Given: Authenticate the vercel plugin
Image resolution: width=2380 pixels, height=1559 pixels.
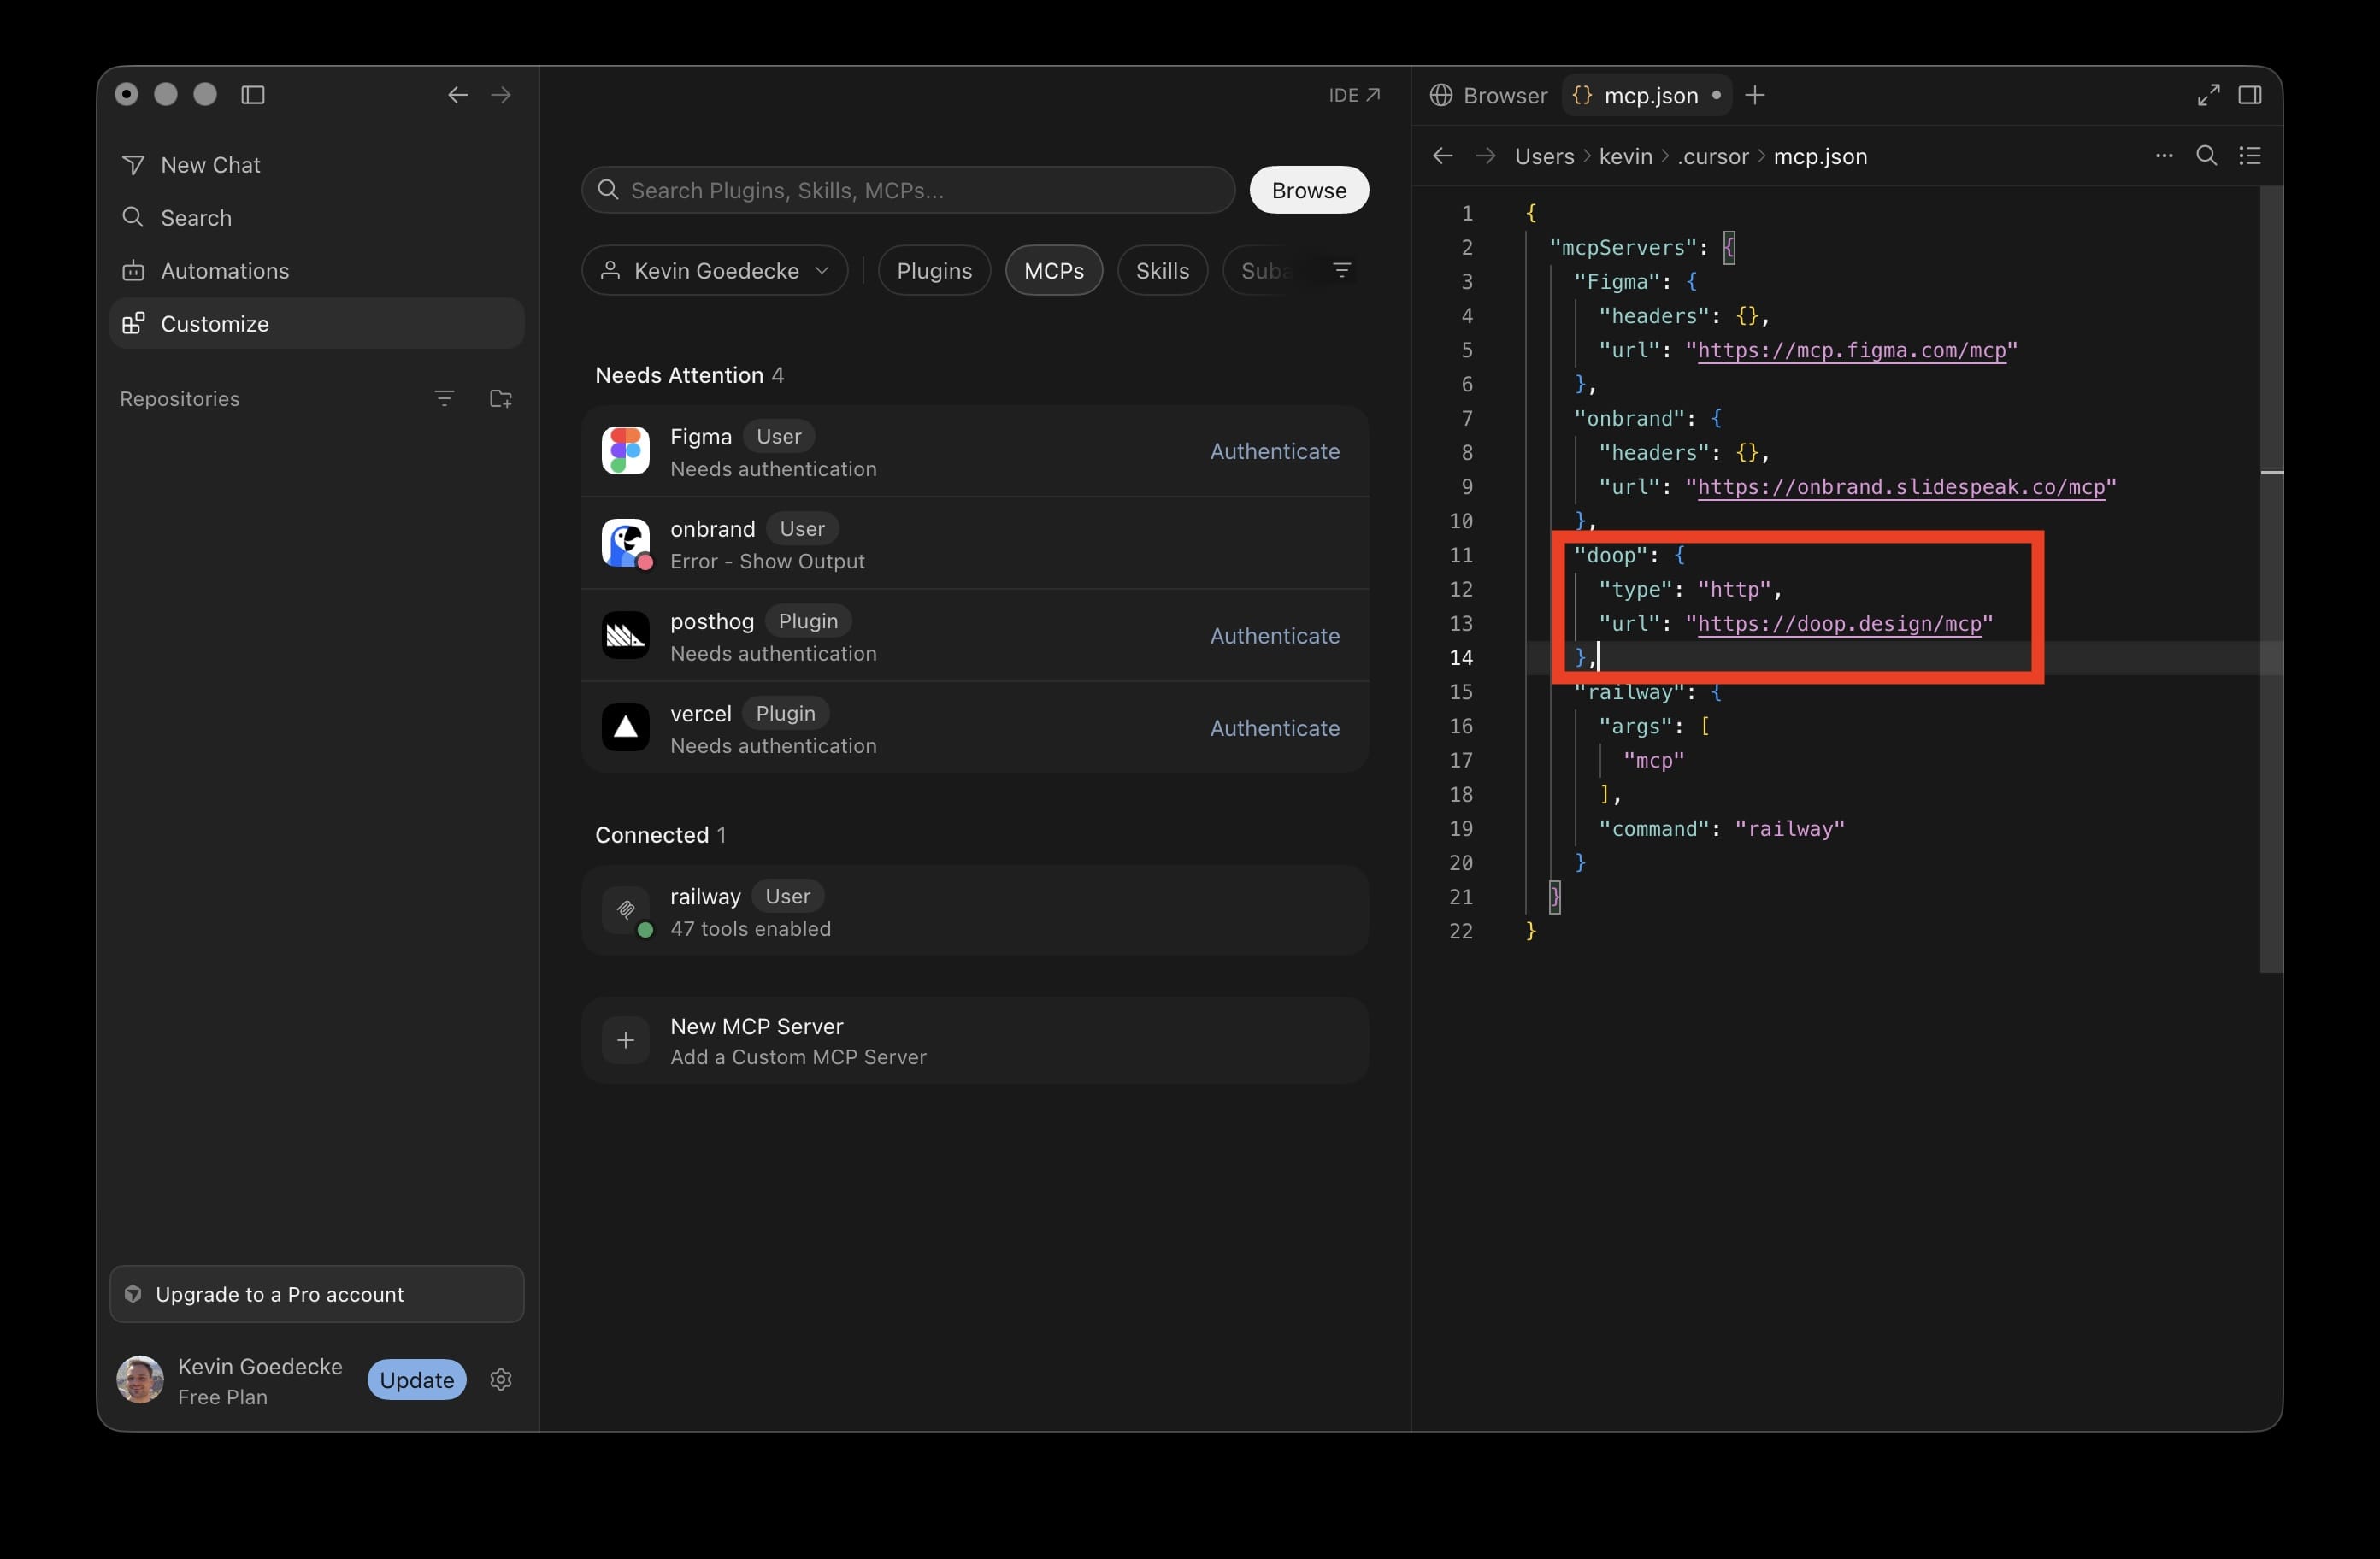Looking at the screenshot, I should pyautogui.click(x=1275, y=729).
